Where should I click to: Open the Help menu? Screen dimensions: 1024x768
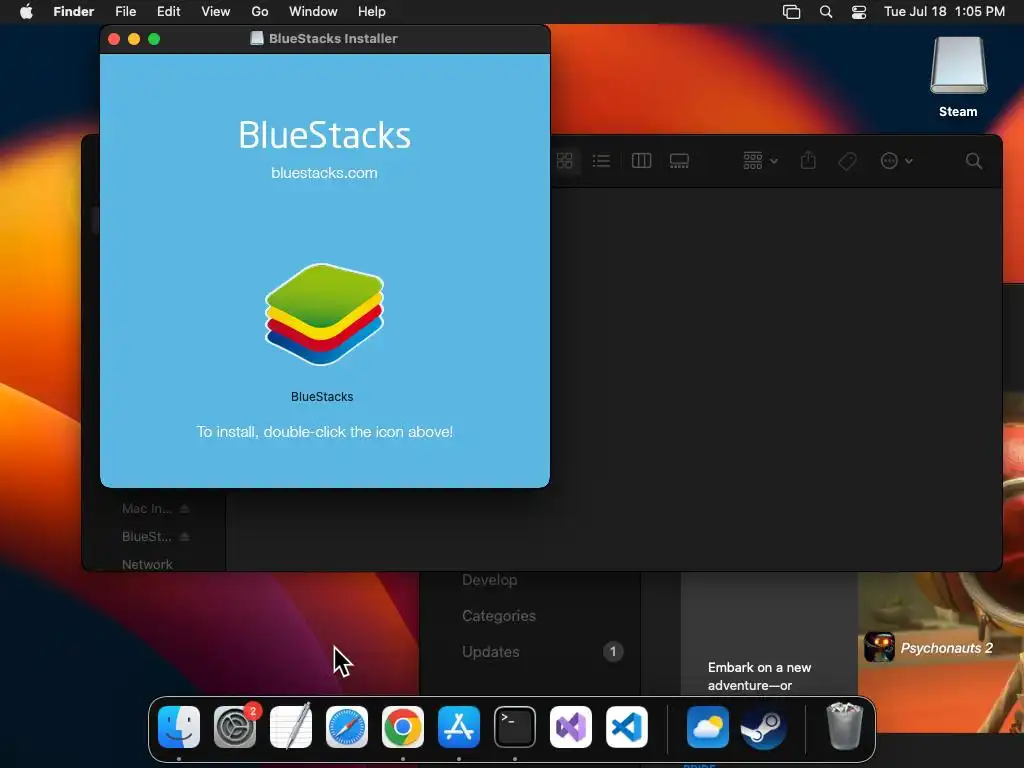pyautogui.click(x=372, y=12)
